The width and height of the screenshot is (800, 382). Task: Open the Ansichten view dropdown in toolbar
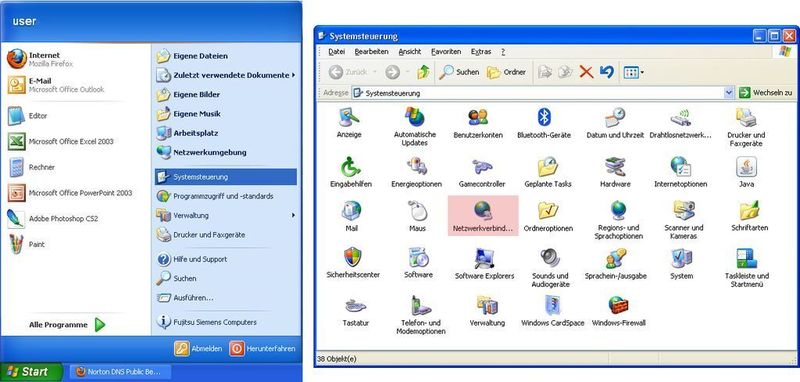[634, 72]
